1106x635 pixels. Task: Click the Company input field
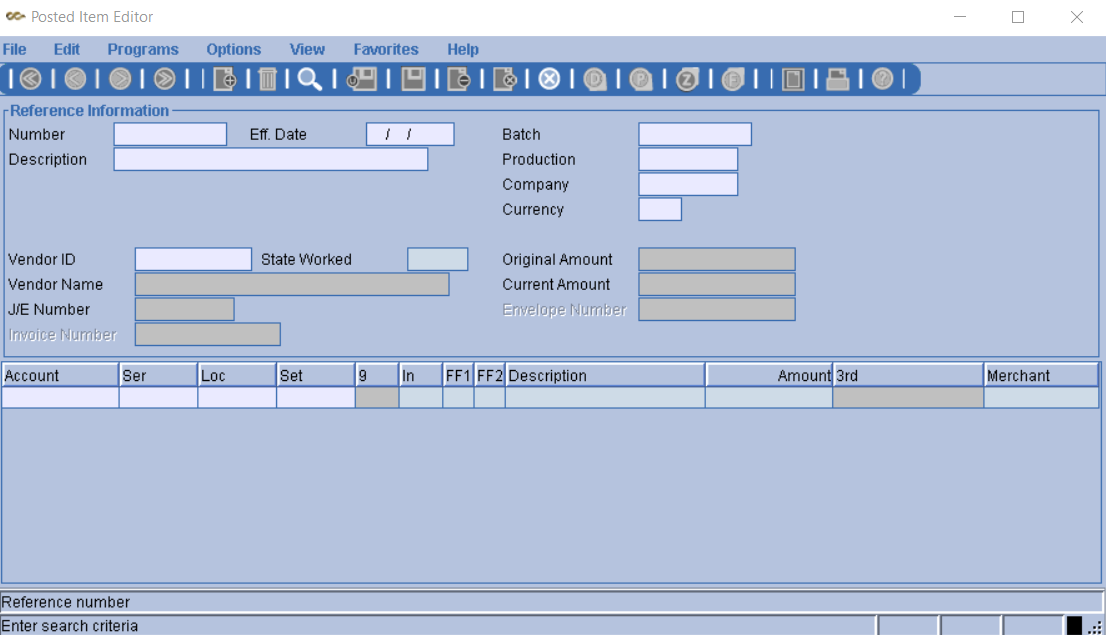coord(688,184)
